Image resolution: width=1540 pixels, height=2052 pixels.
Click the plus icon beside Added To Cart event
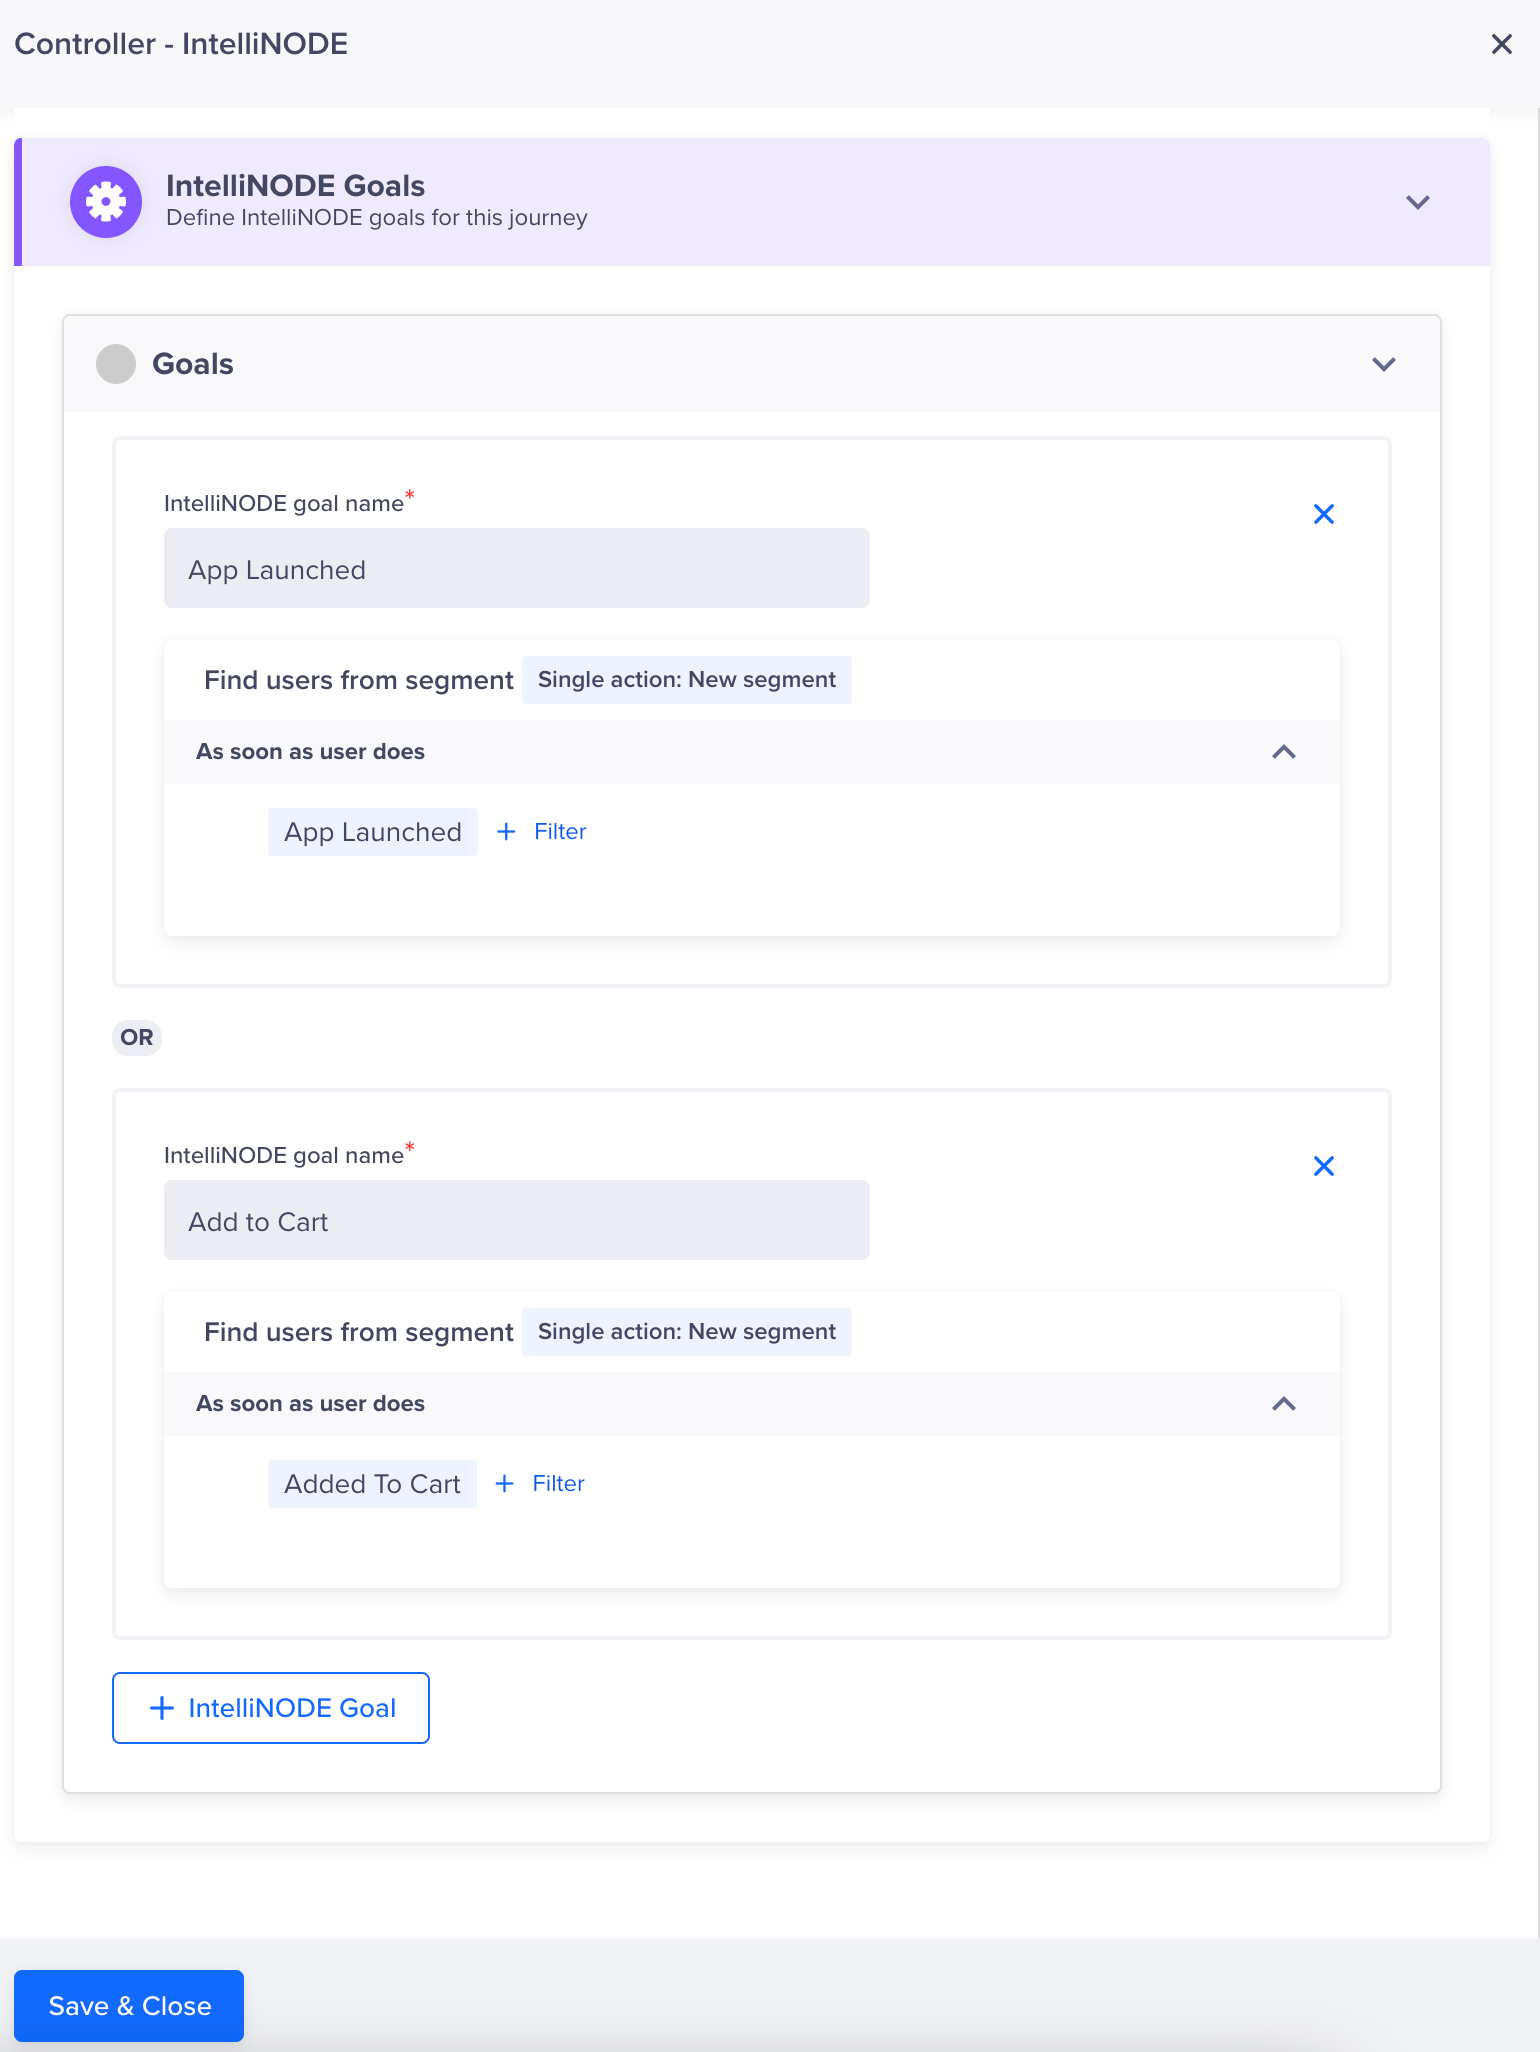(x=505, y=1484)
